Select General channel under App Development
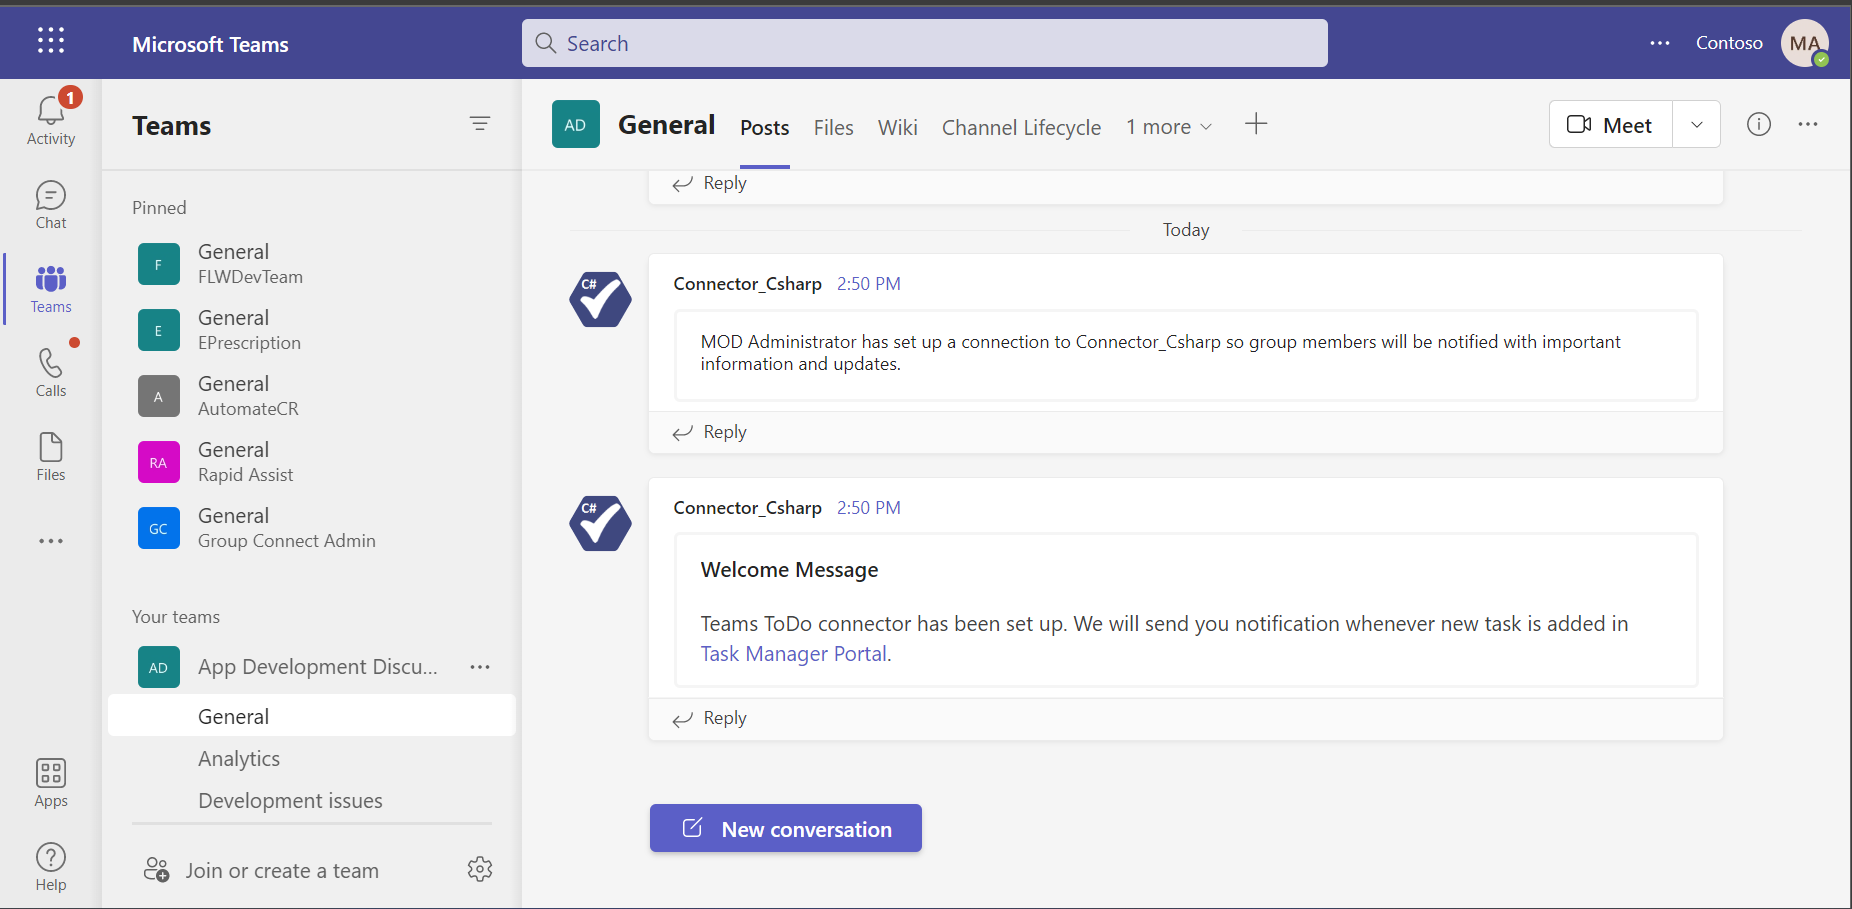The width and height of the screenshot is (1852, 909). click(x=312, y=716)
